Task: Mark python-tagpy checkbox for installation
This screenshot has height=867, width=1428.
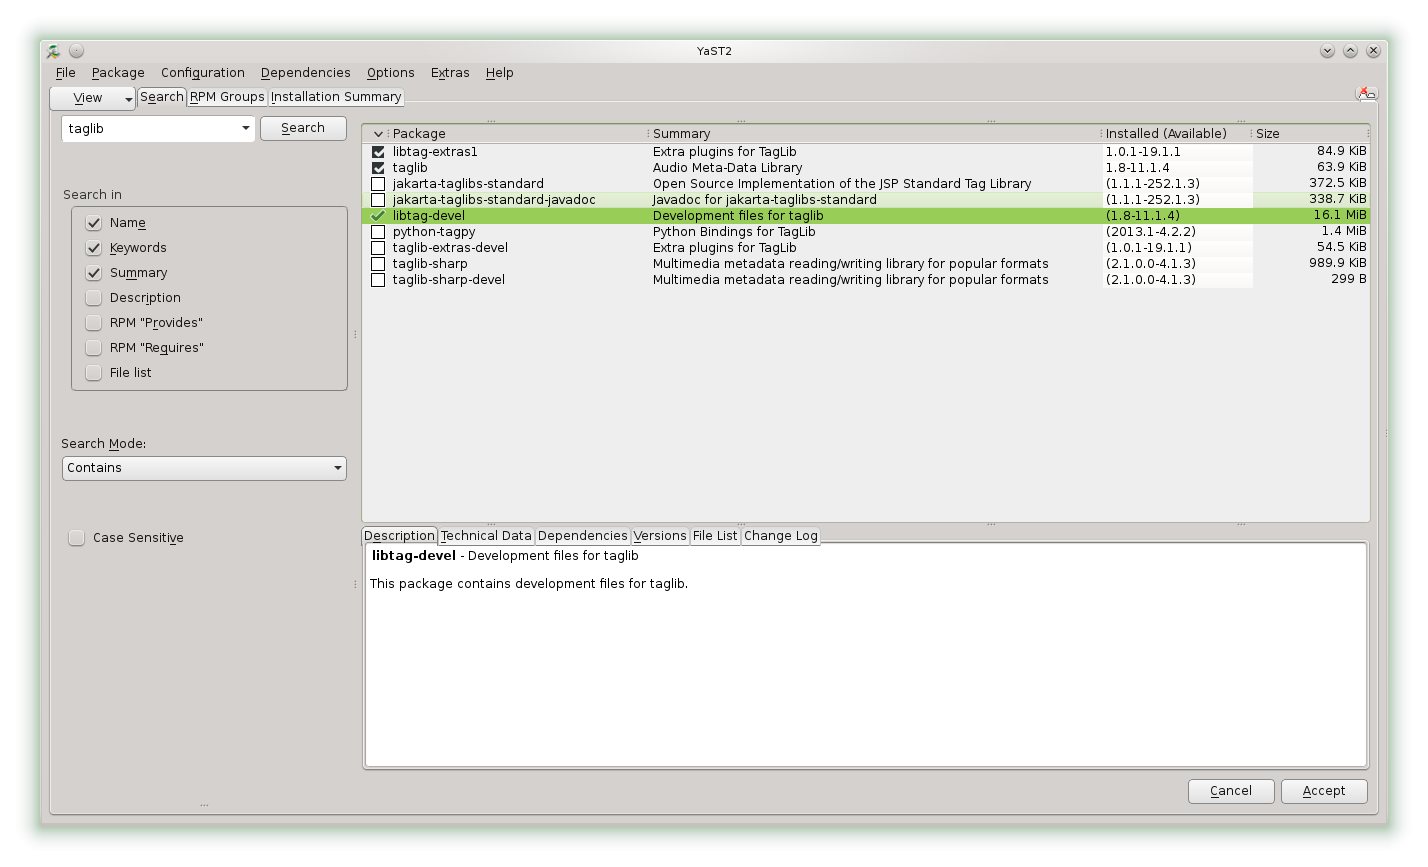Action: point(378,232)
